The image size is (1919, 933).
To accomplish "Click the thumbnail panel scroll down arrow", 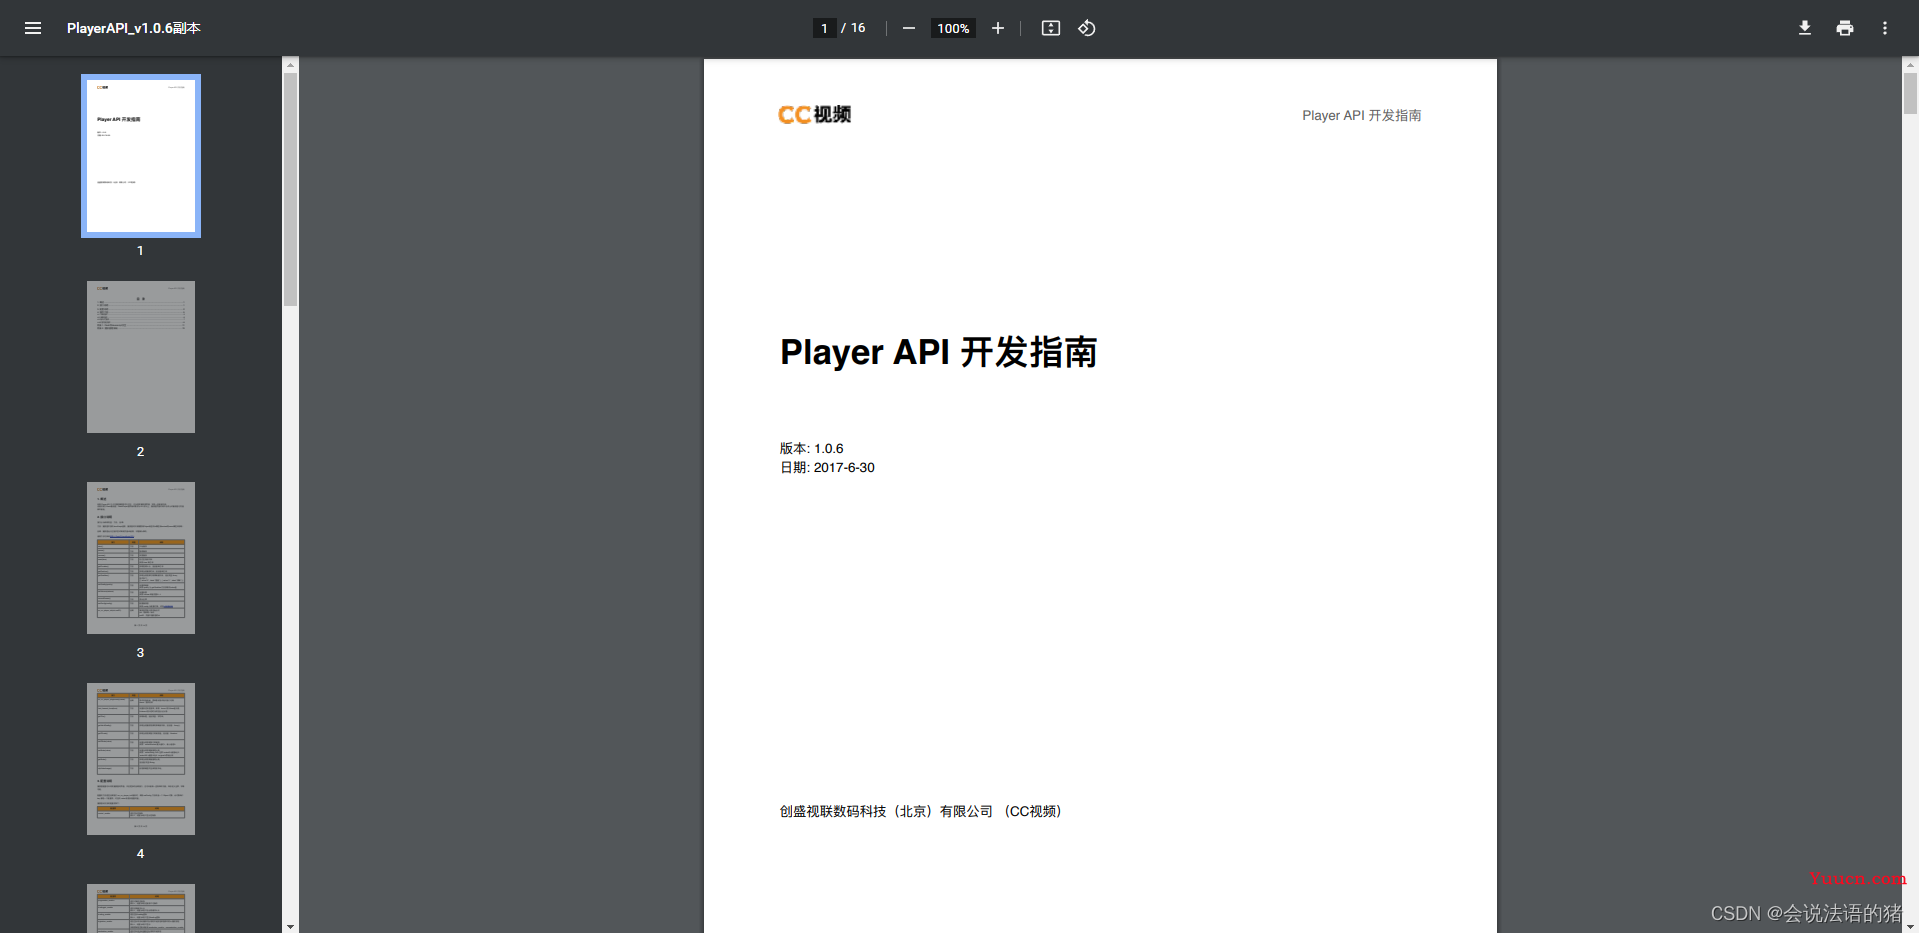I will [x=290, y=926].
